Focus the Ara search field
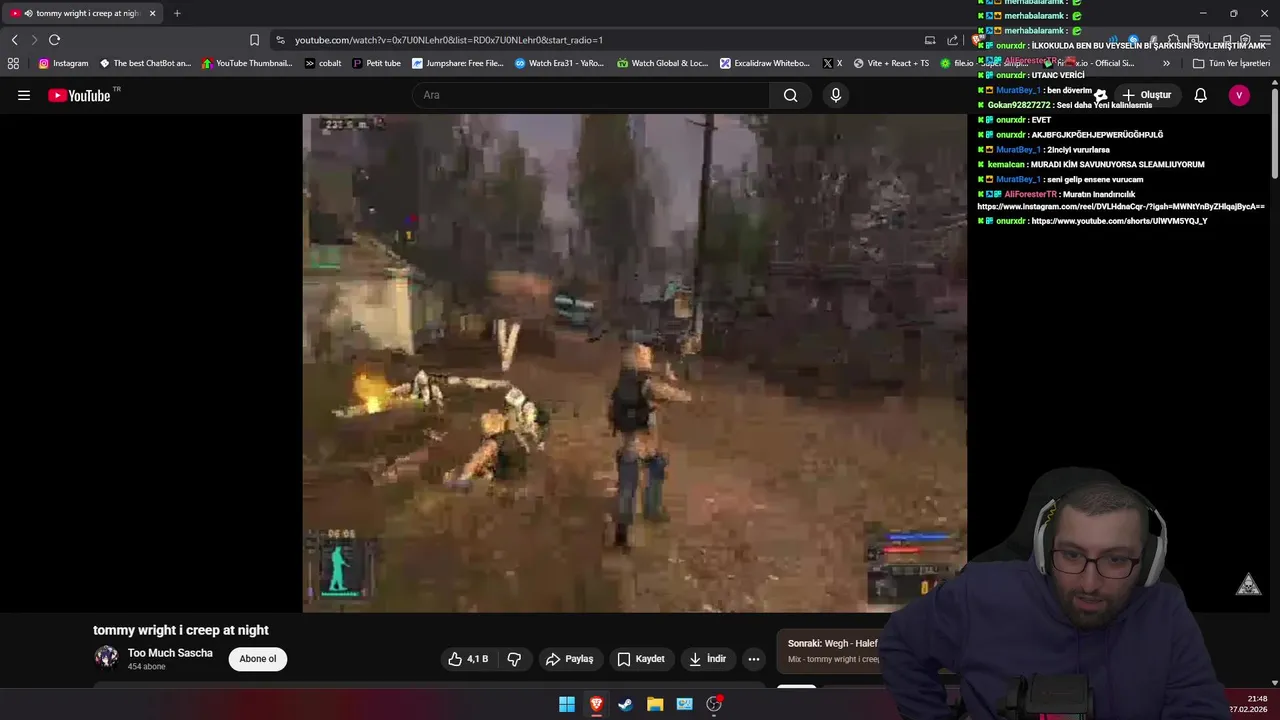Viewport: 1280px width, 720px height. [591, 95]
